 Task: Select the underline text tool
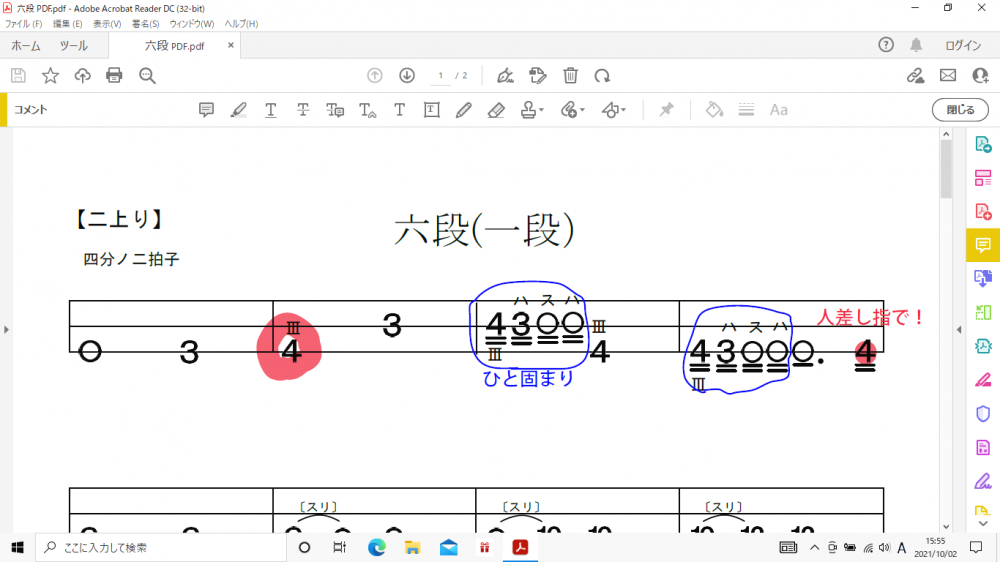(x=271, y=110)
